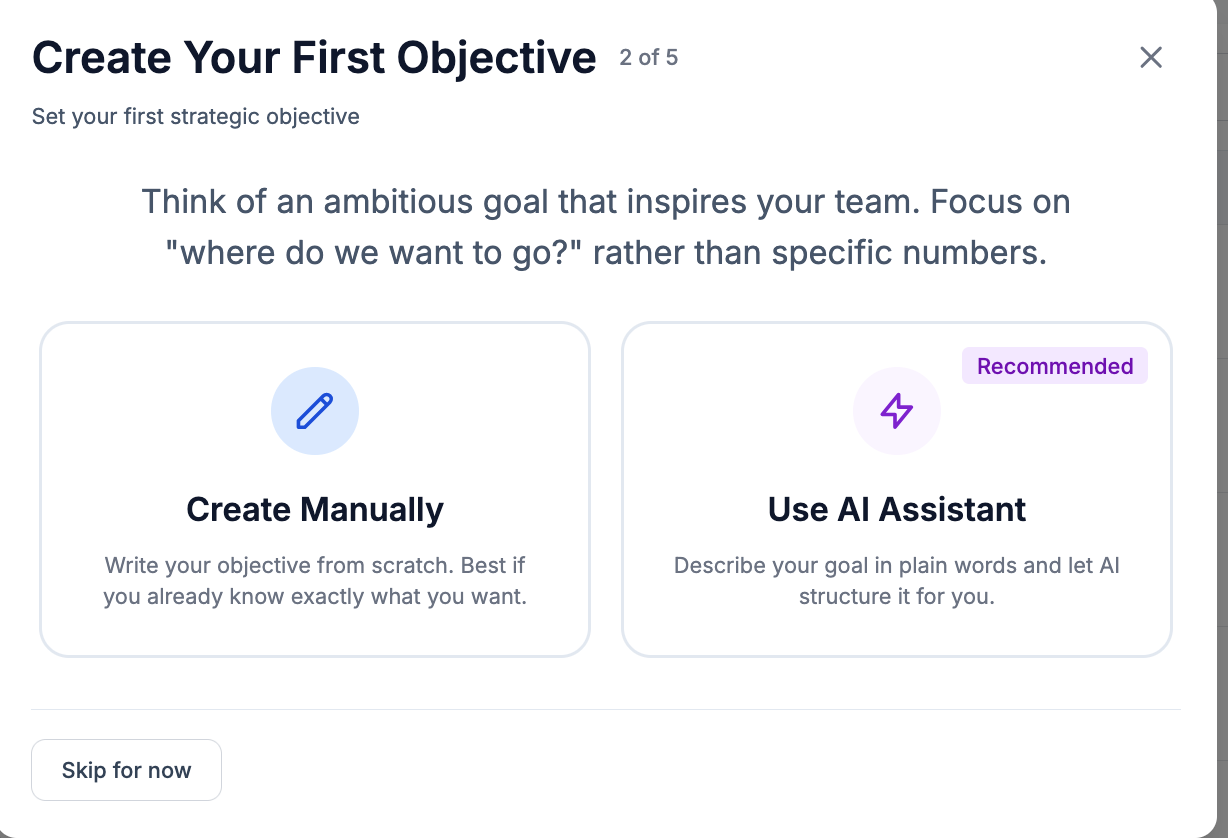This screenshot has width=1228, height=838.
Task: Click the Skip for now button
Action: (x=126, y=770)
